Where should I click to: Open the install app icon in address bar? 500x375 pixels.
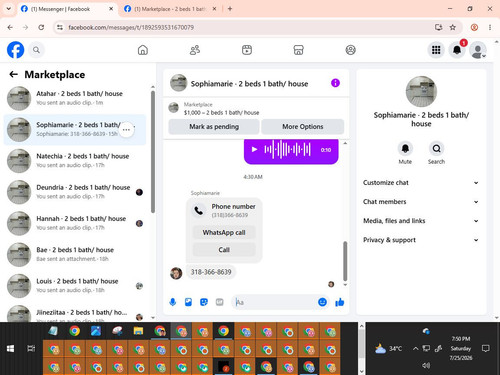click(x=438, y=27)
